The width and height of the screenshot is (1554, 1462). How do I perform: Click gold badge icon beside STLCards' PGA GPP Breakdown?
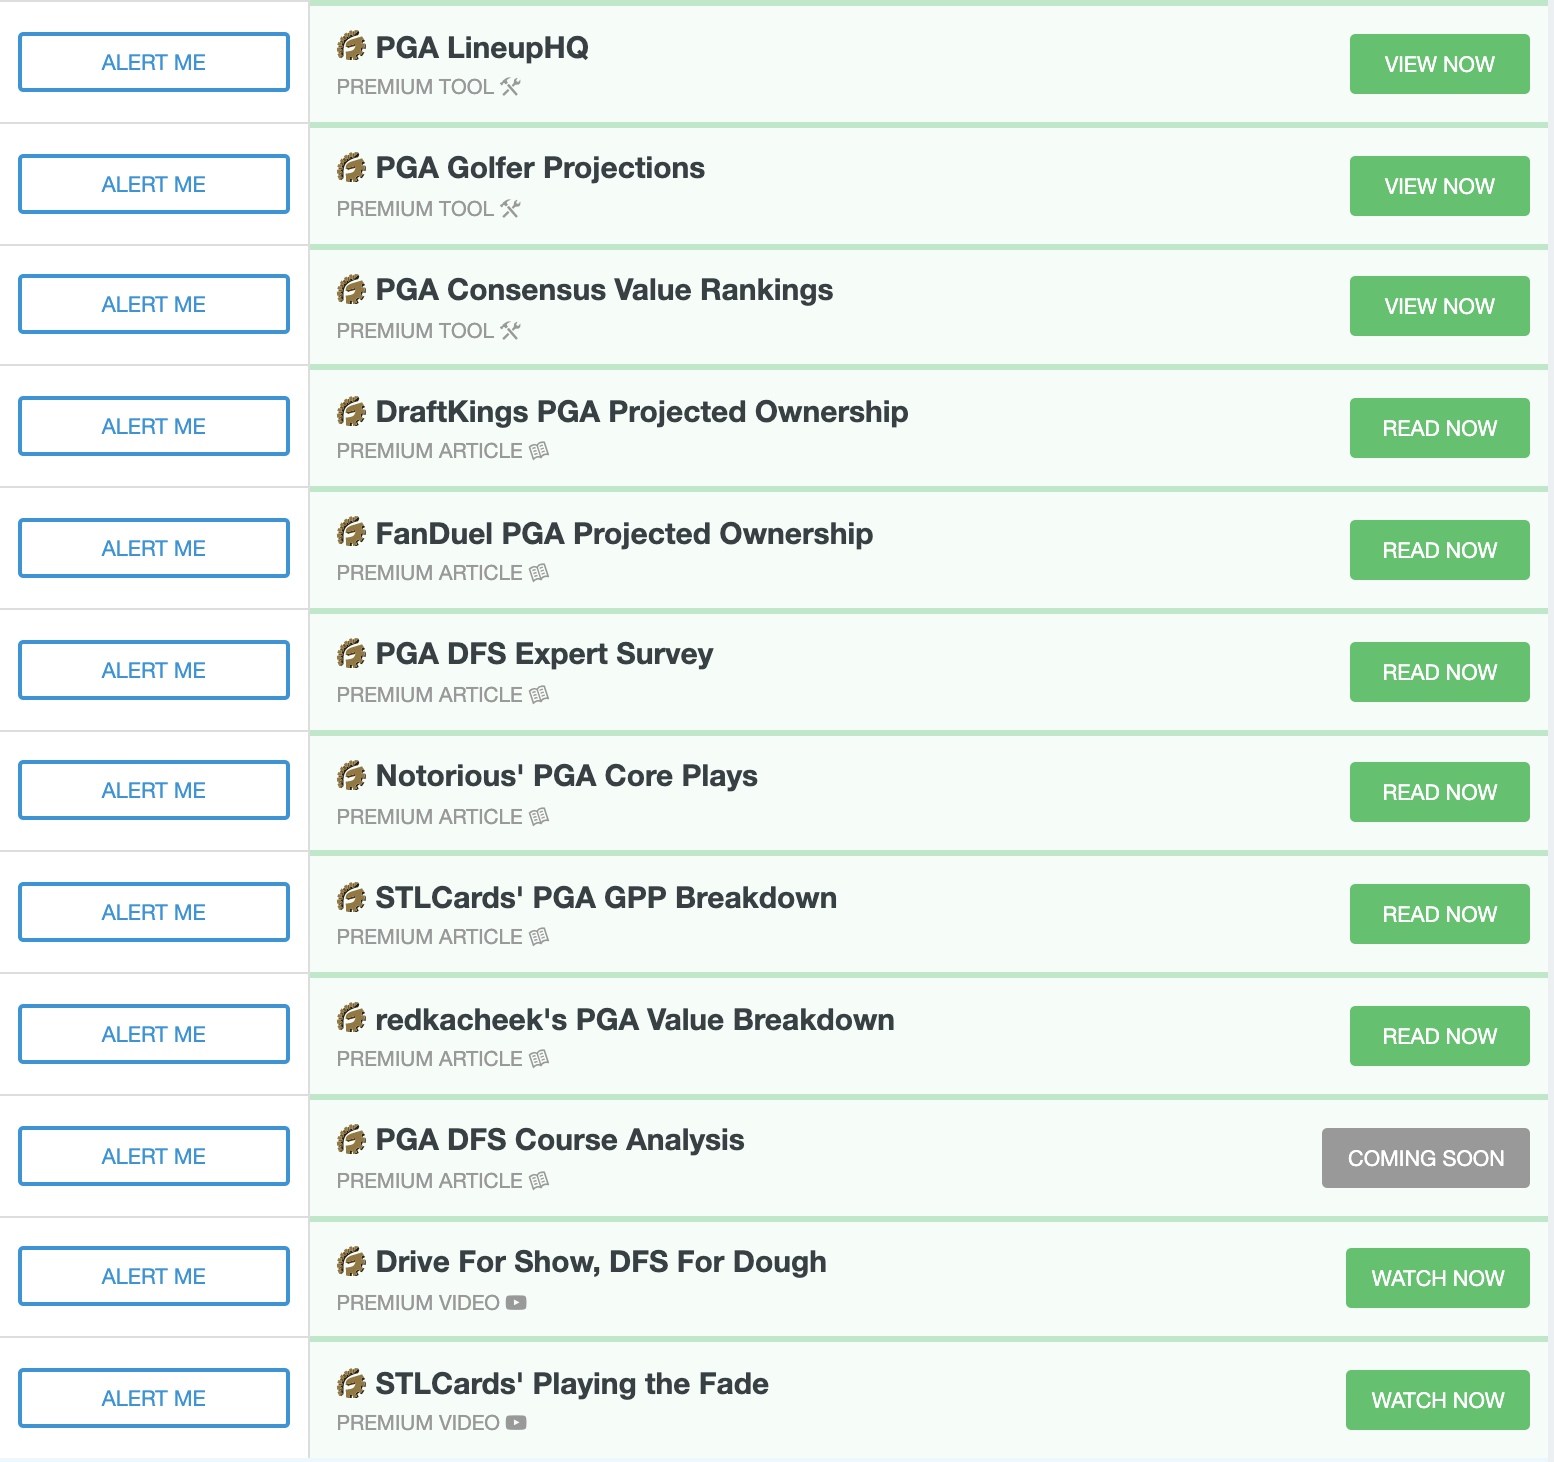[x=351, y=897]
